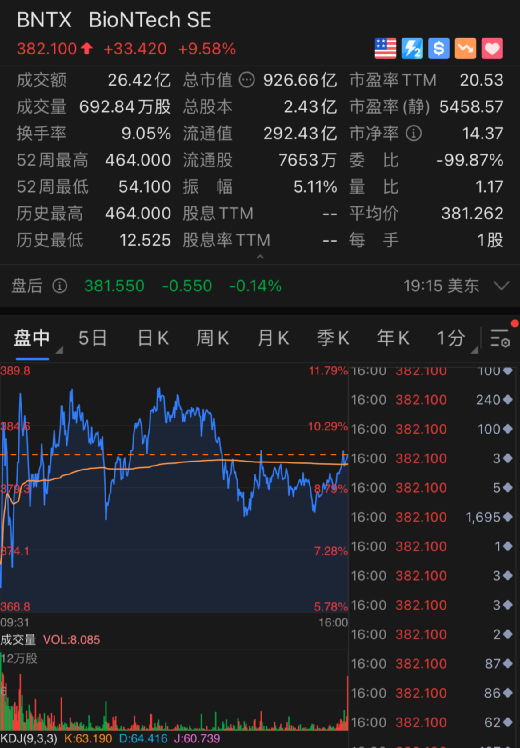Open chart settings icon with red dot

point(501,338)
